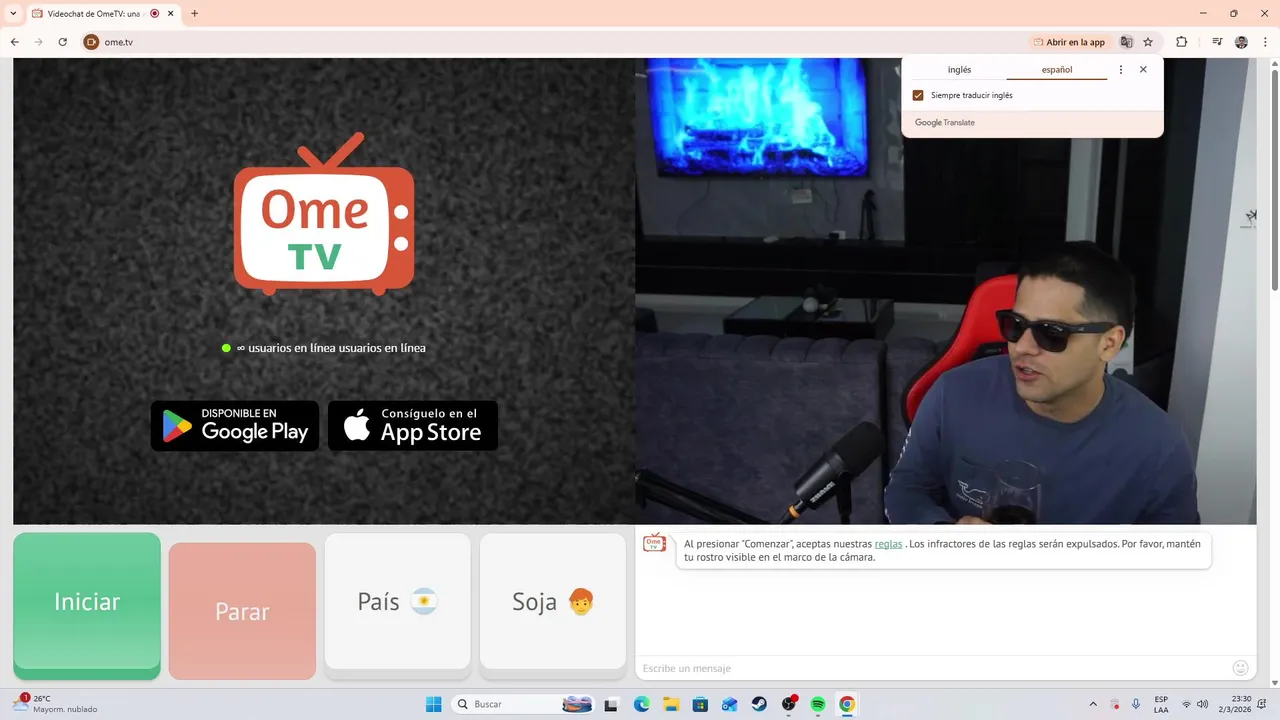Select the inglés translate tab
1280x720 pixels.
click(x=959, y=70)
